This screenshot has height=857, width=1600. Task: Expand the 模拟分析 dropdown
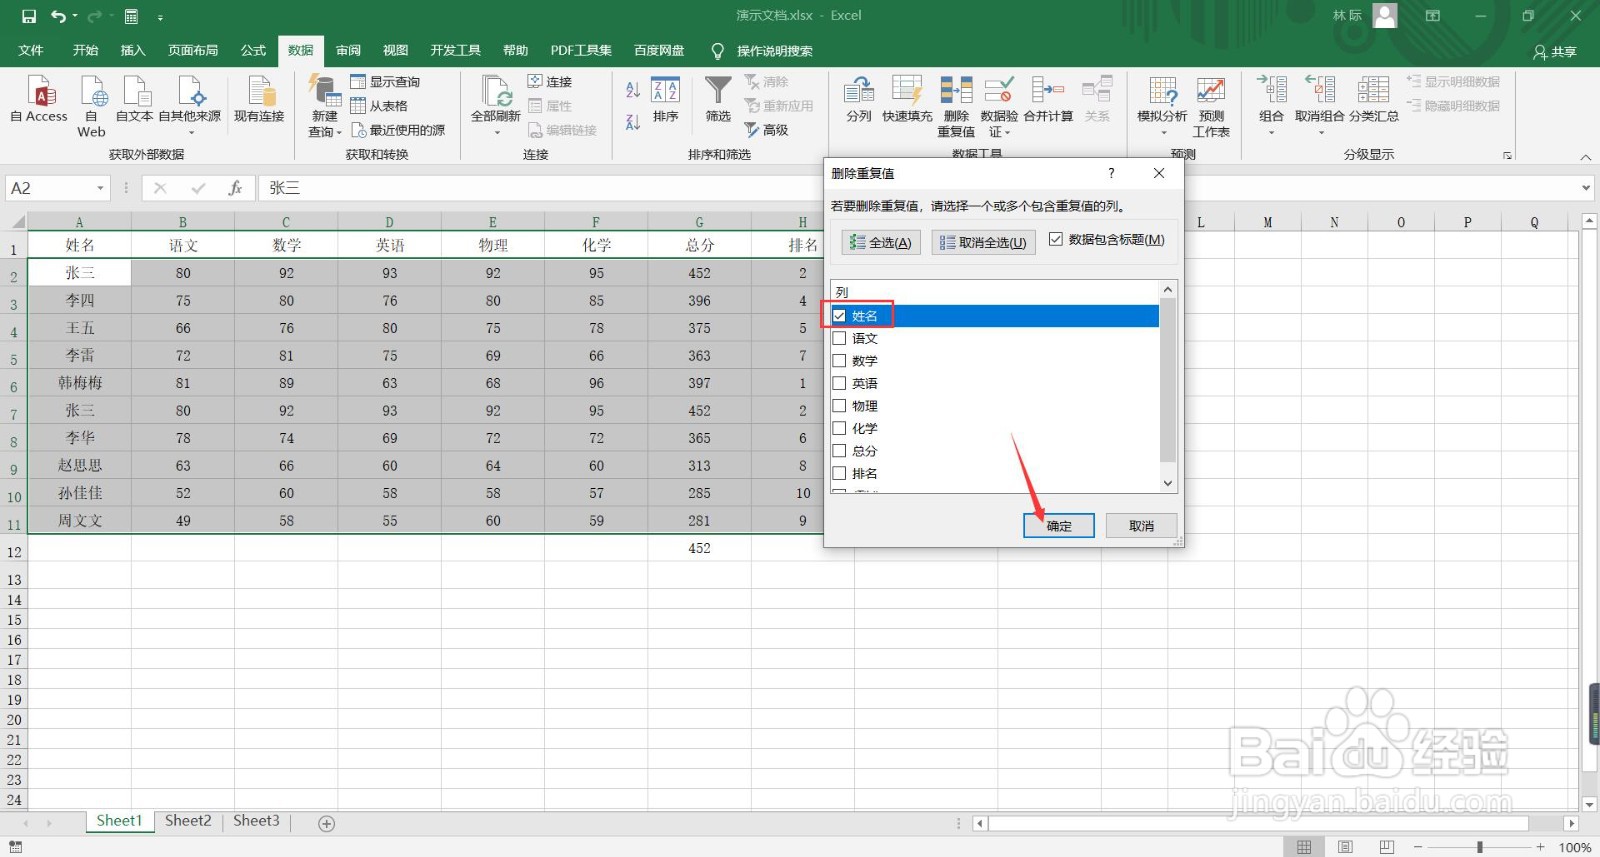tap(1163, 132)
